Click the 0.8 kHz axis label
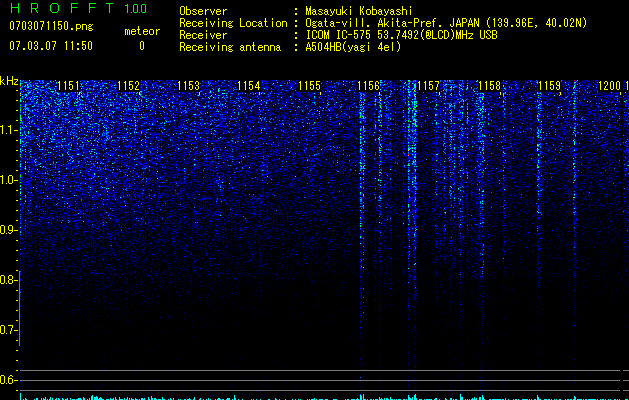 point(7,280)
